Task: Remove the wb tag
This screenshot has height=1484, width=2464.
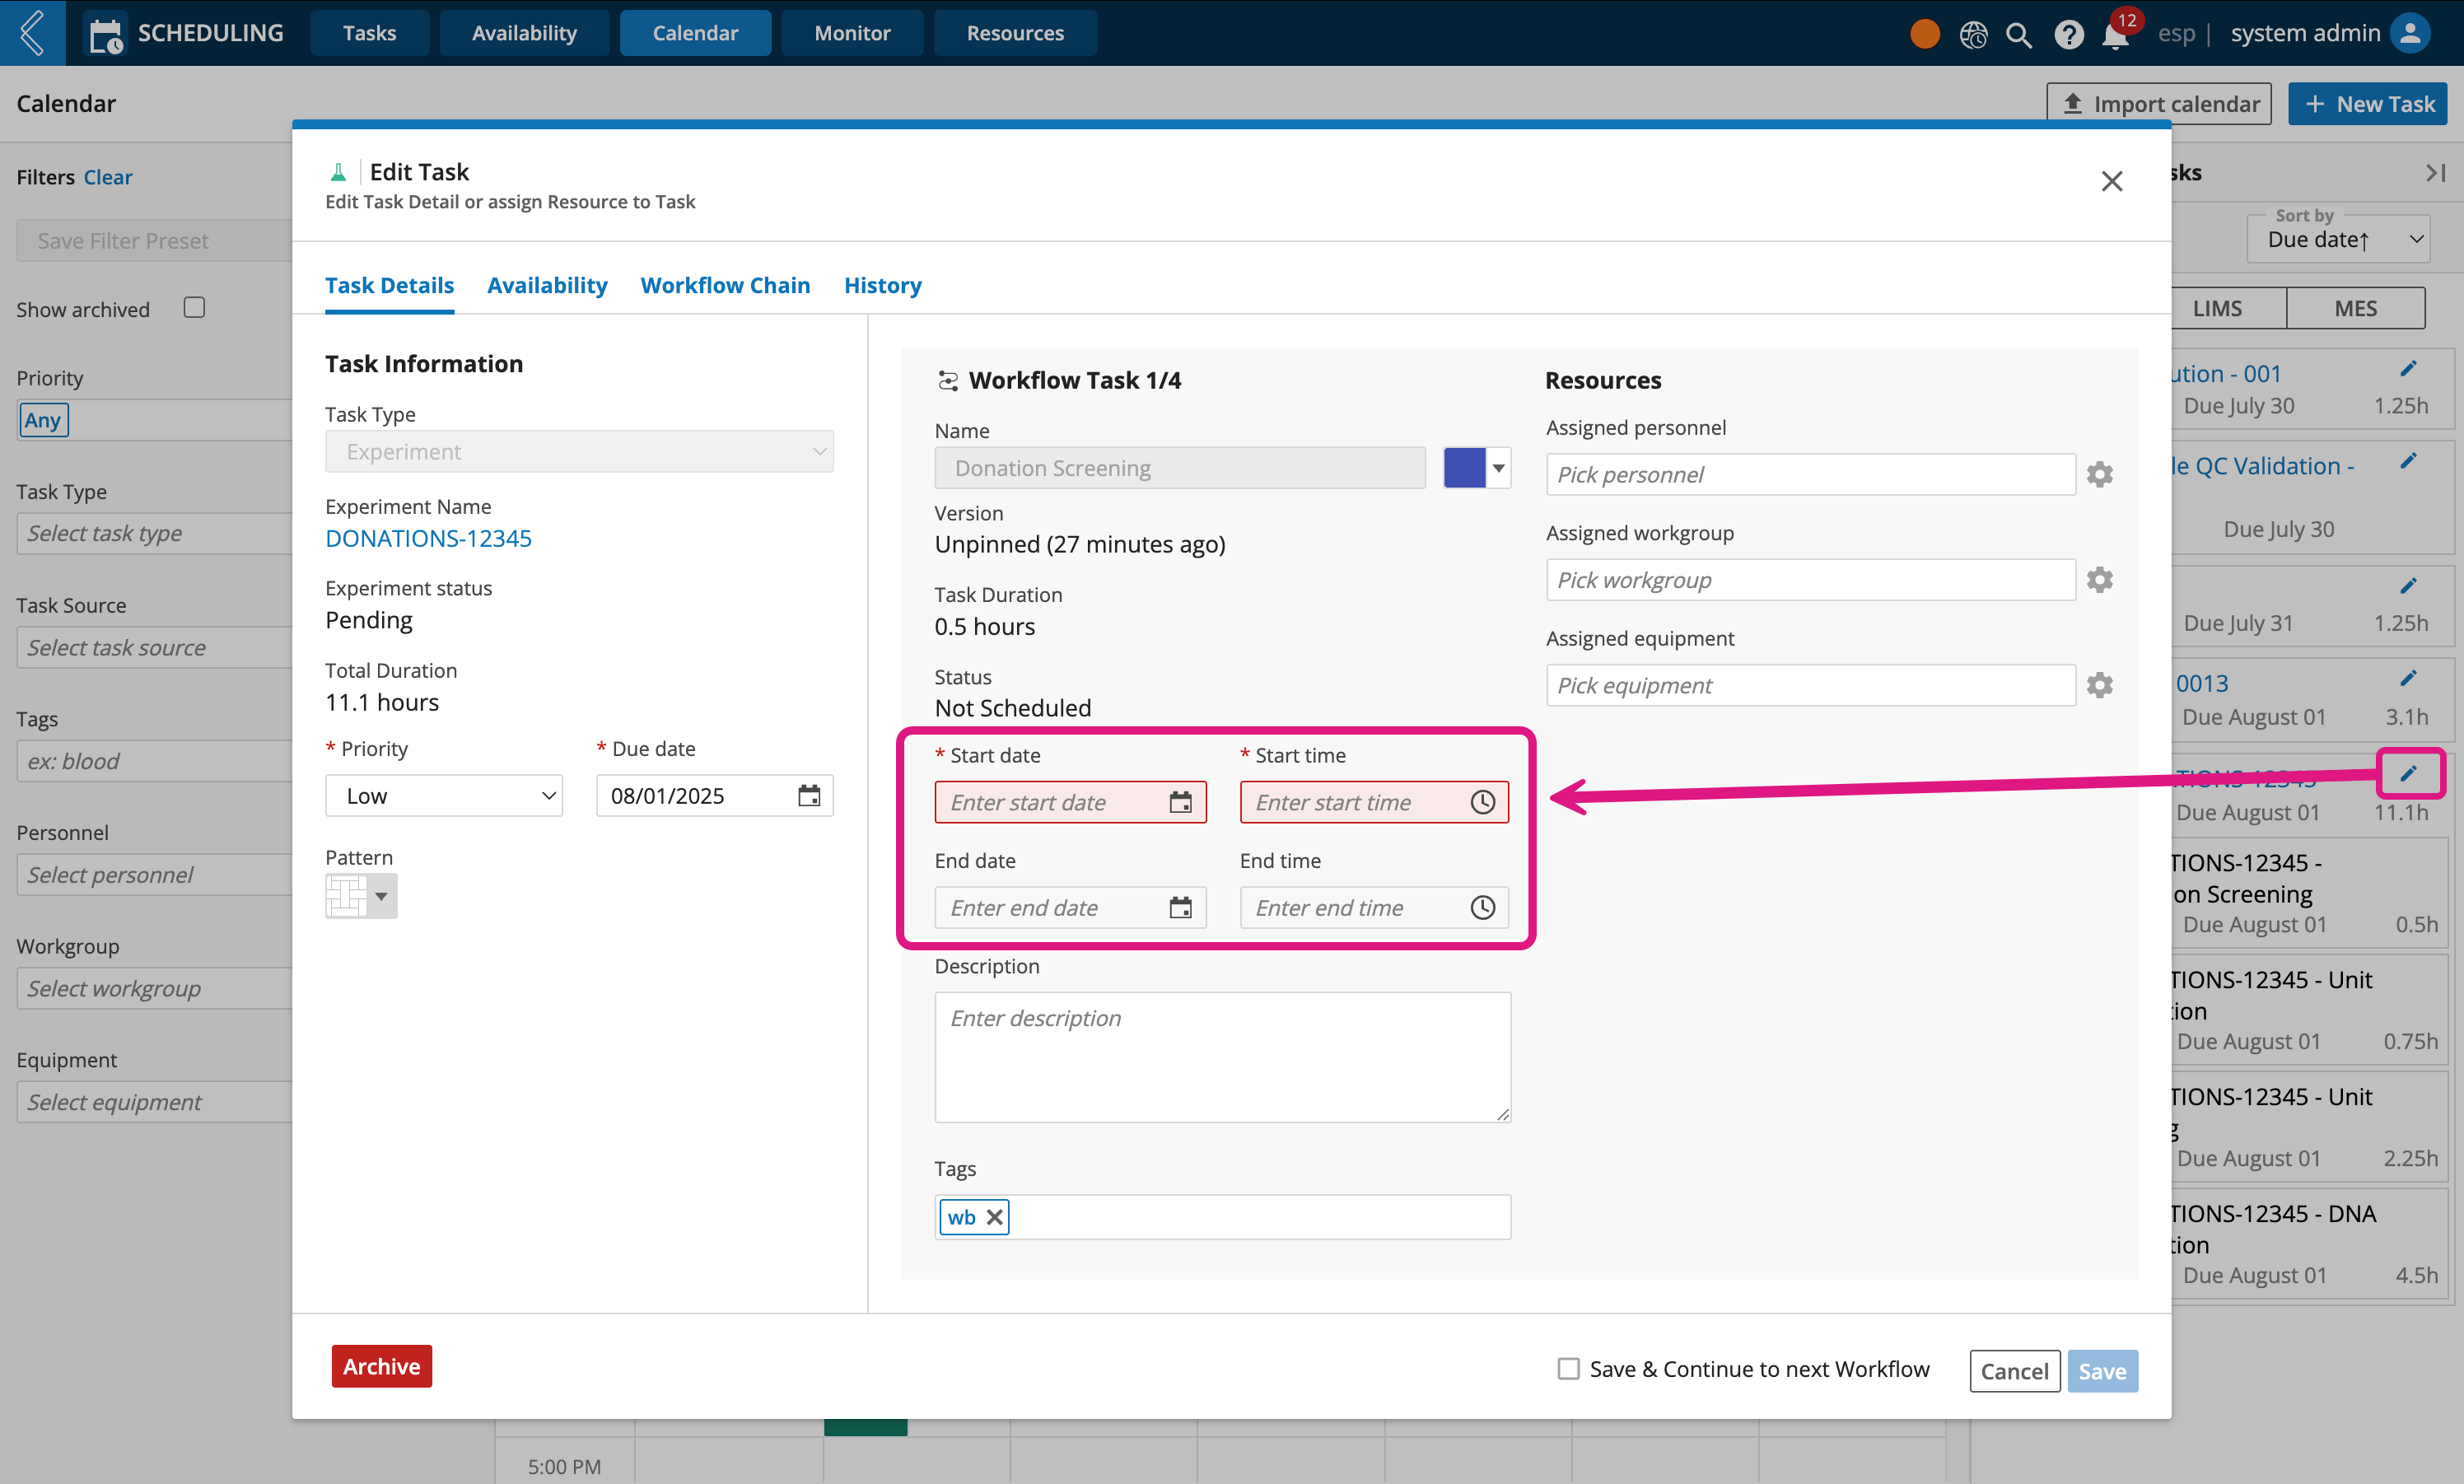Action: click(x=994, y=1217)
